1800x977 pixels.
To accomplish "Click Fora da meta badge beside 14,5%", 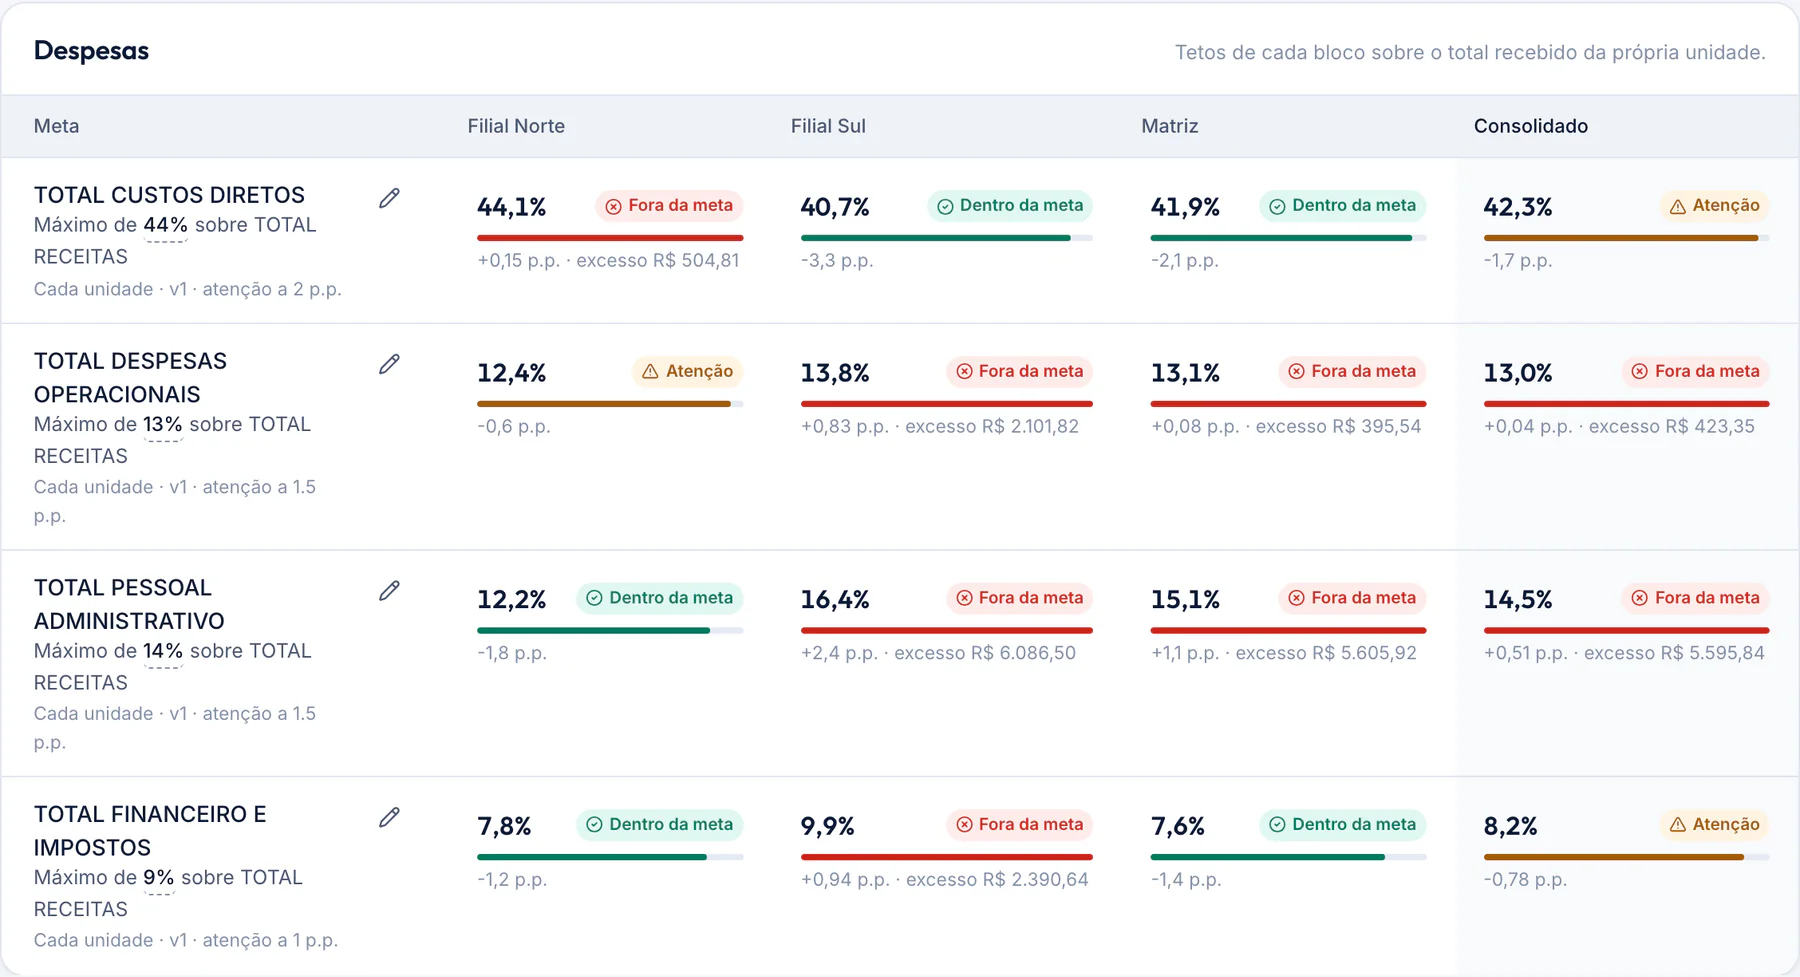I will coord(1695,598).
